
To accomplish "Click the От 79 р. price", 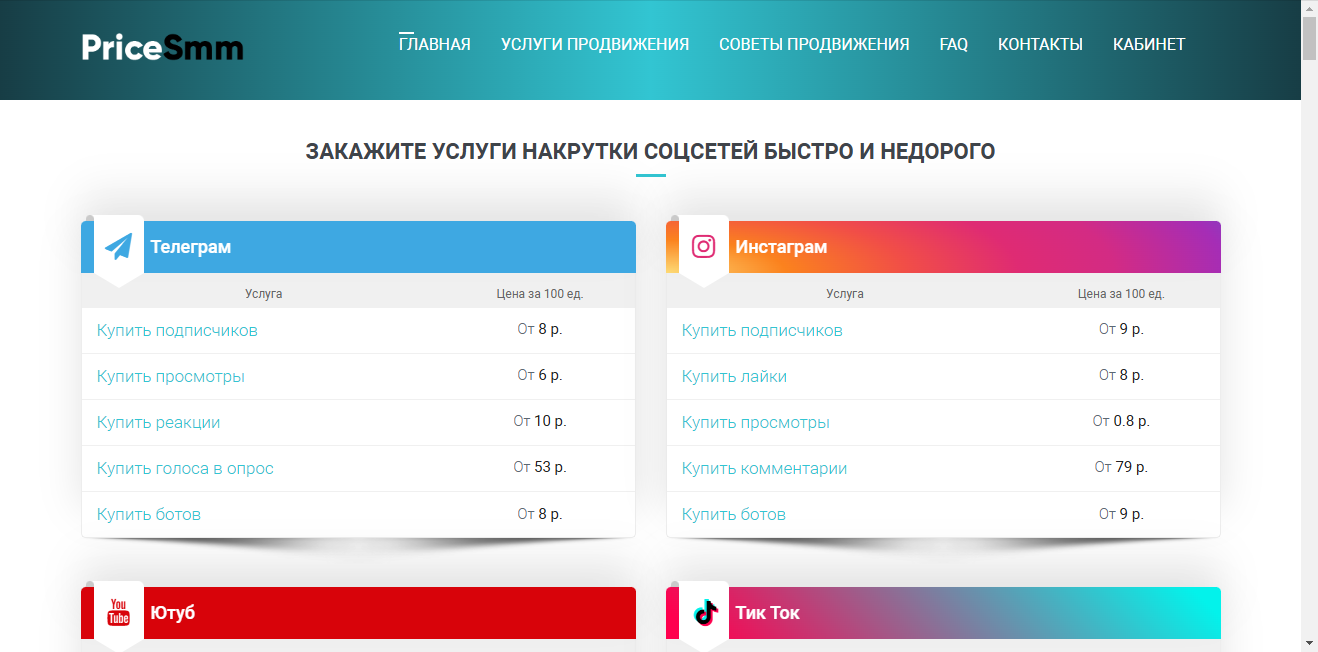I will (1121, 467).
